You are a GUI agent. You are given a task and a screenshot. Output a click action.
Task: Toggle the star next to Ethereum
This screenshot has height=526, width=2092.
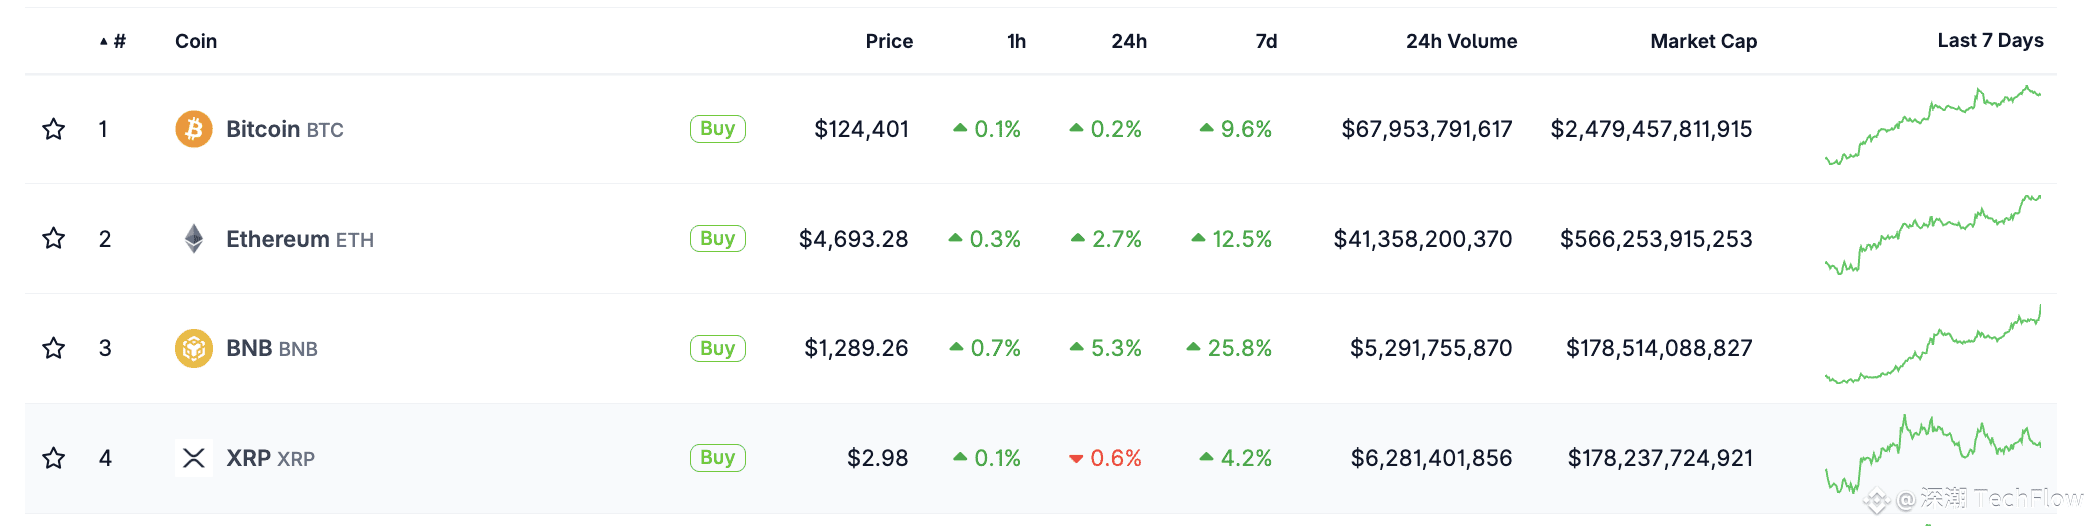coord(54,239)
